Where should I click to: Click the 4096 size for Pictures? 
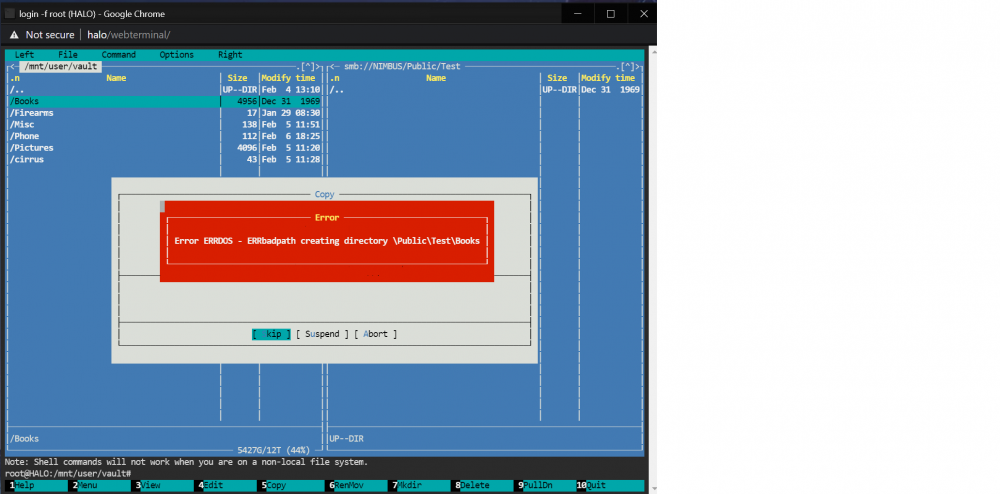[x=246, y=148]
